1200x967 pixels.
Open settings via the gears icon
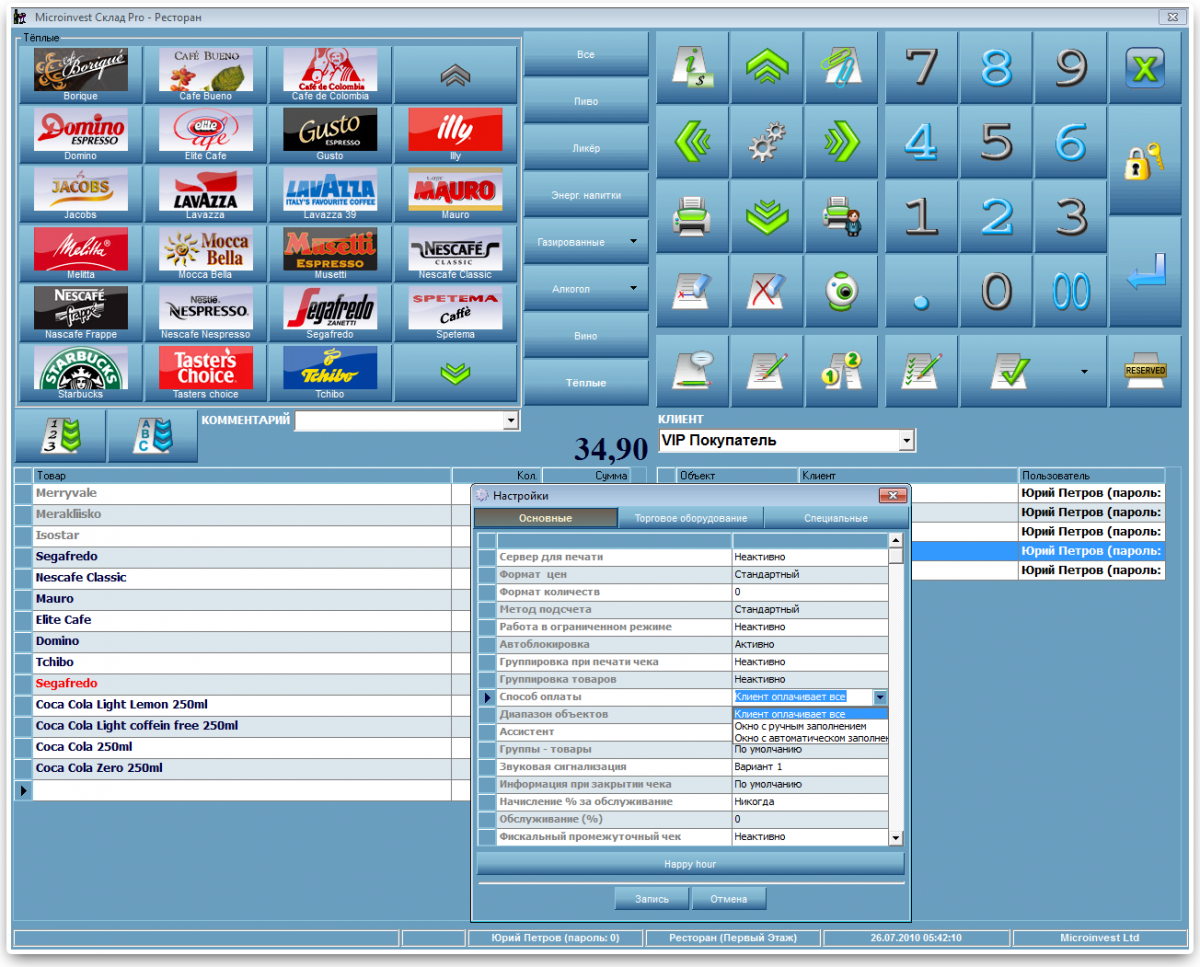click(x=767, y=142)
